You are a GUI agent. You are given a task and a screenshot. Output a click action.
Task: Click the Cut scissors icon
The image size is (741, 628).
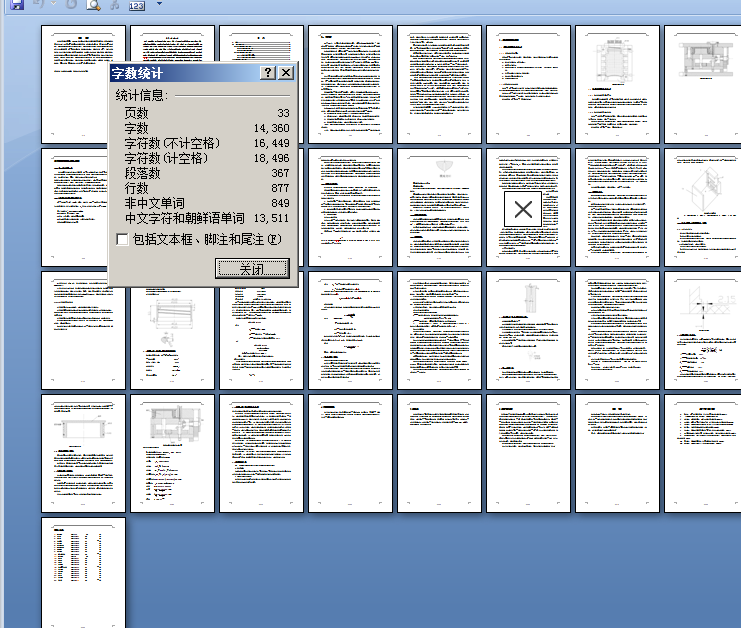point(114,5)
